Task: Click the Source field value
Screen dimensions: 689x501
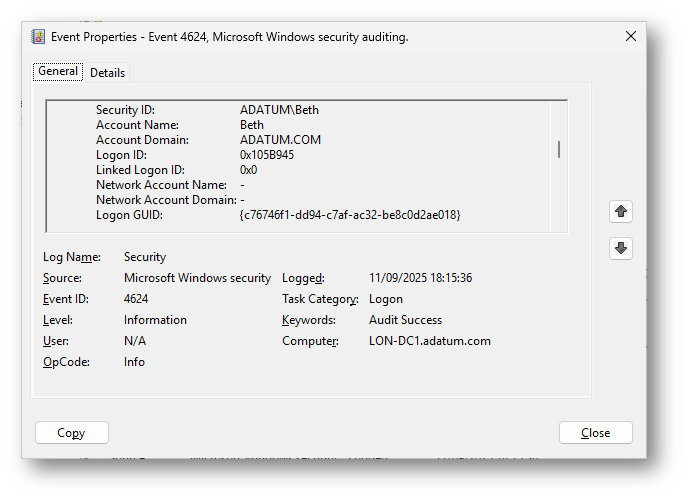Action: (x=197, y=278)
